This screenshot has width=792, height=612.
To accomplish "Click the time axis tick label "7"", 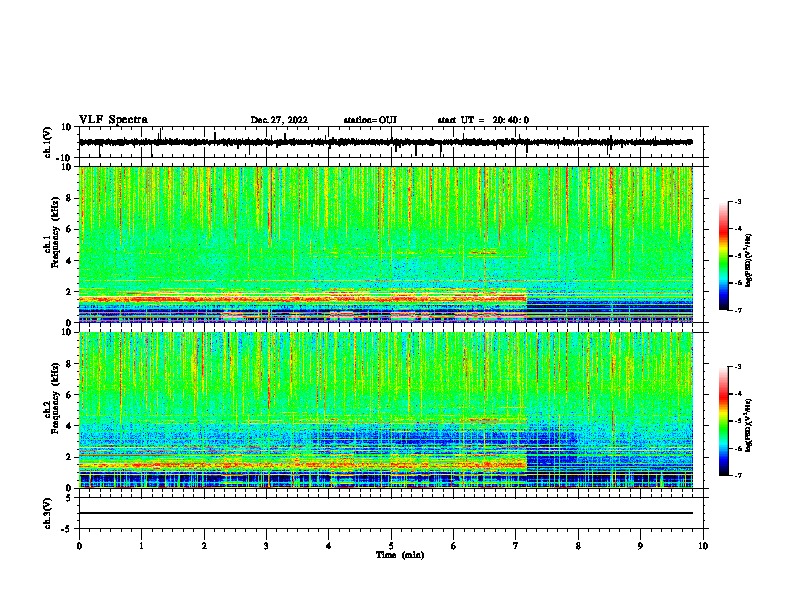I will click(x=516, y=546).
